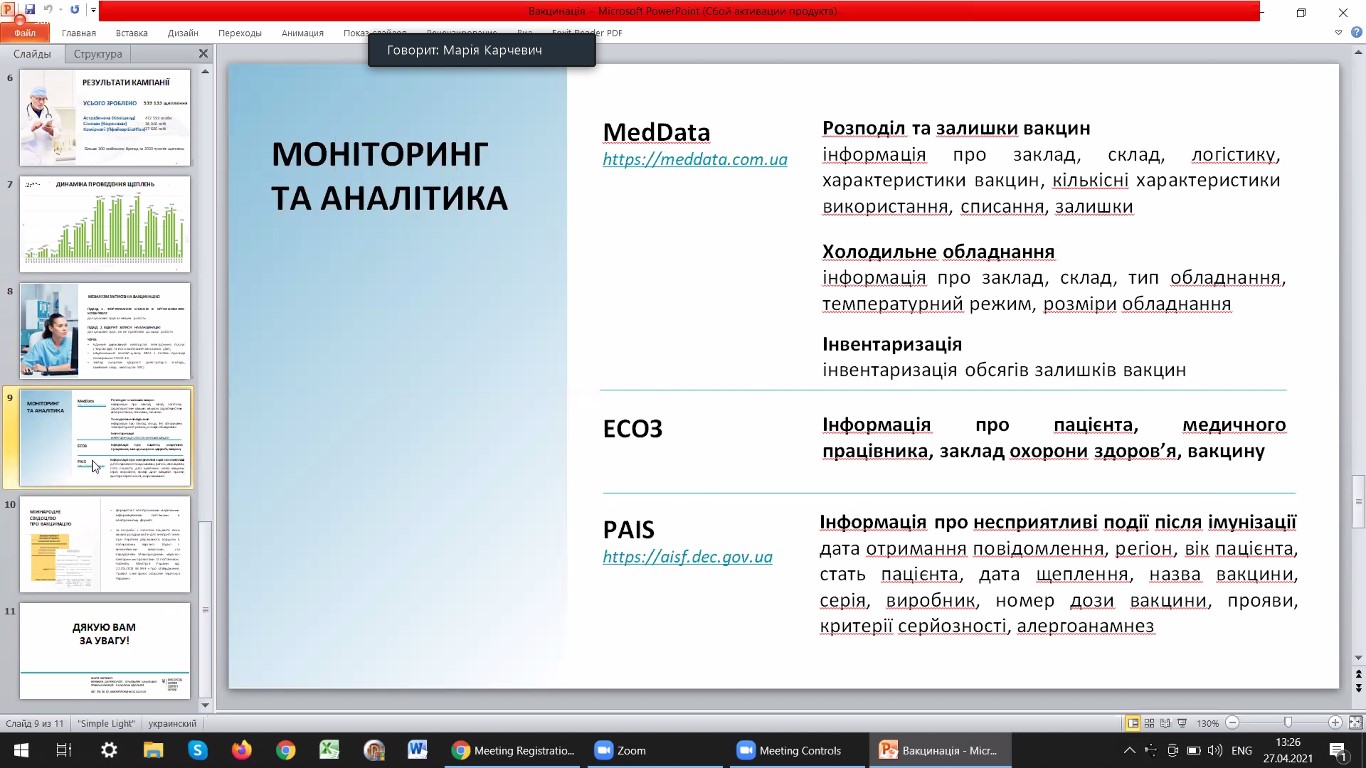This screenshot has height=768, width=1366.
Task: Click the Redo icon in Quick Access Toolbar
Action: [x=74, y=10]
